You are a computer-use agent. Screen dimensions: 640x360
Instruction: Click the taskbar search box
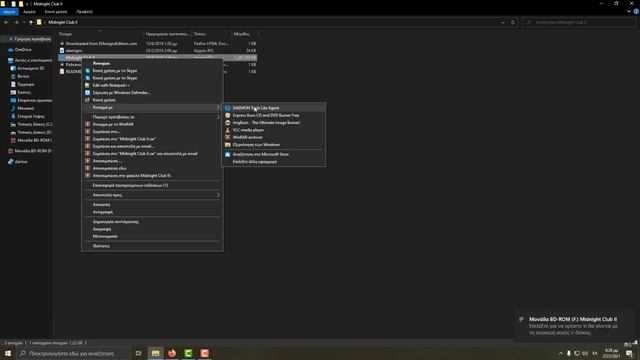coord(73,353)
